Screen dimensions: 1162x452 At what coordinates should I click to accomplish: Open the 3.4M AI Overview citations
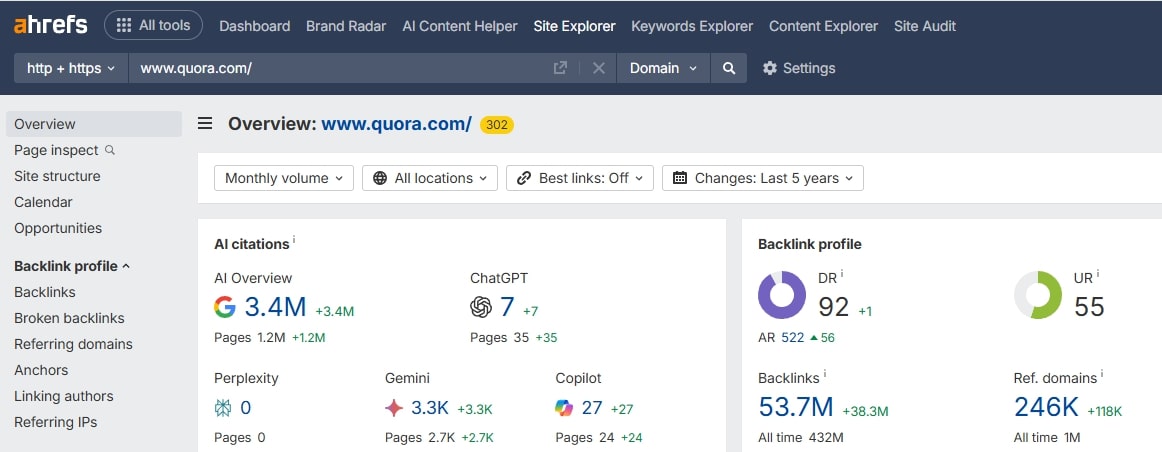276,307
